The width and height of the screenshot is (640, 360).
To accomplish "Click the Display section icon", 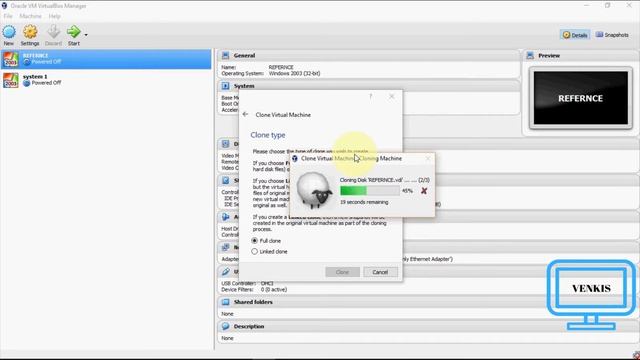I will tap(225, 144).
